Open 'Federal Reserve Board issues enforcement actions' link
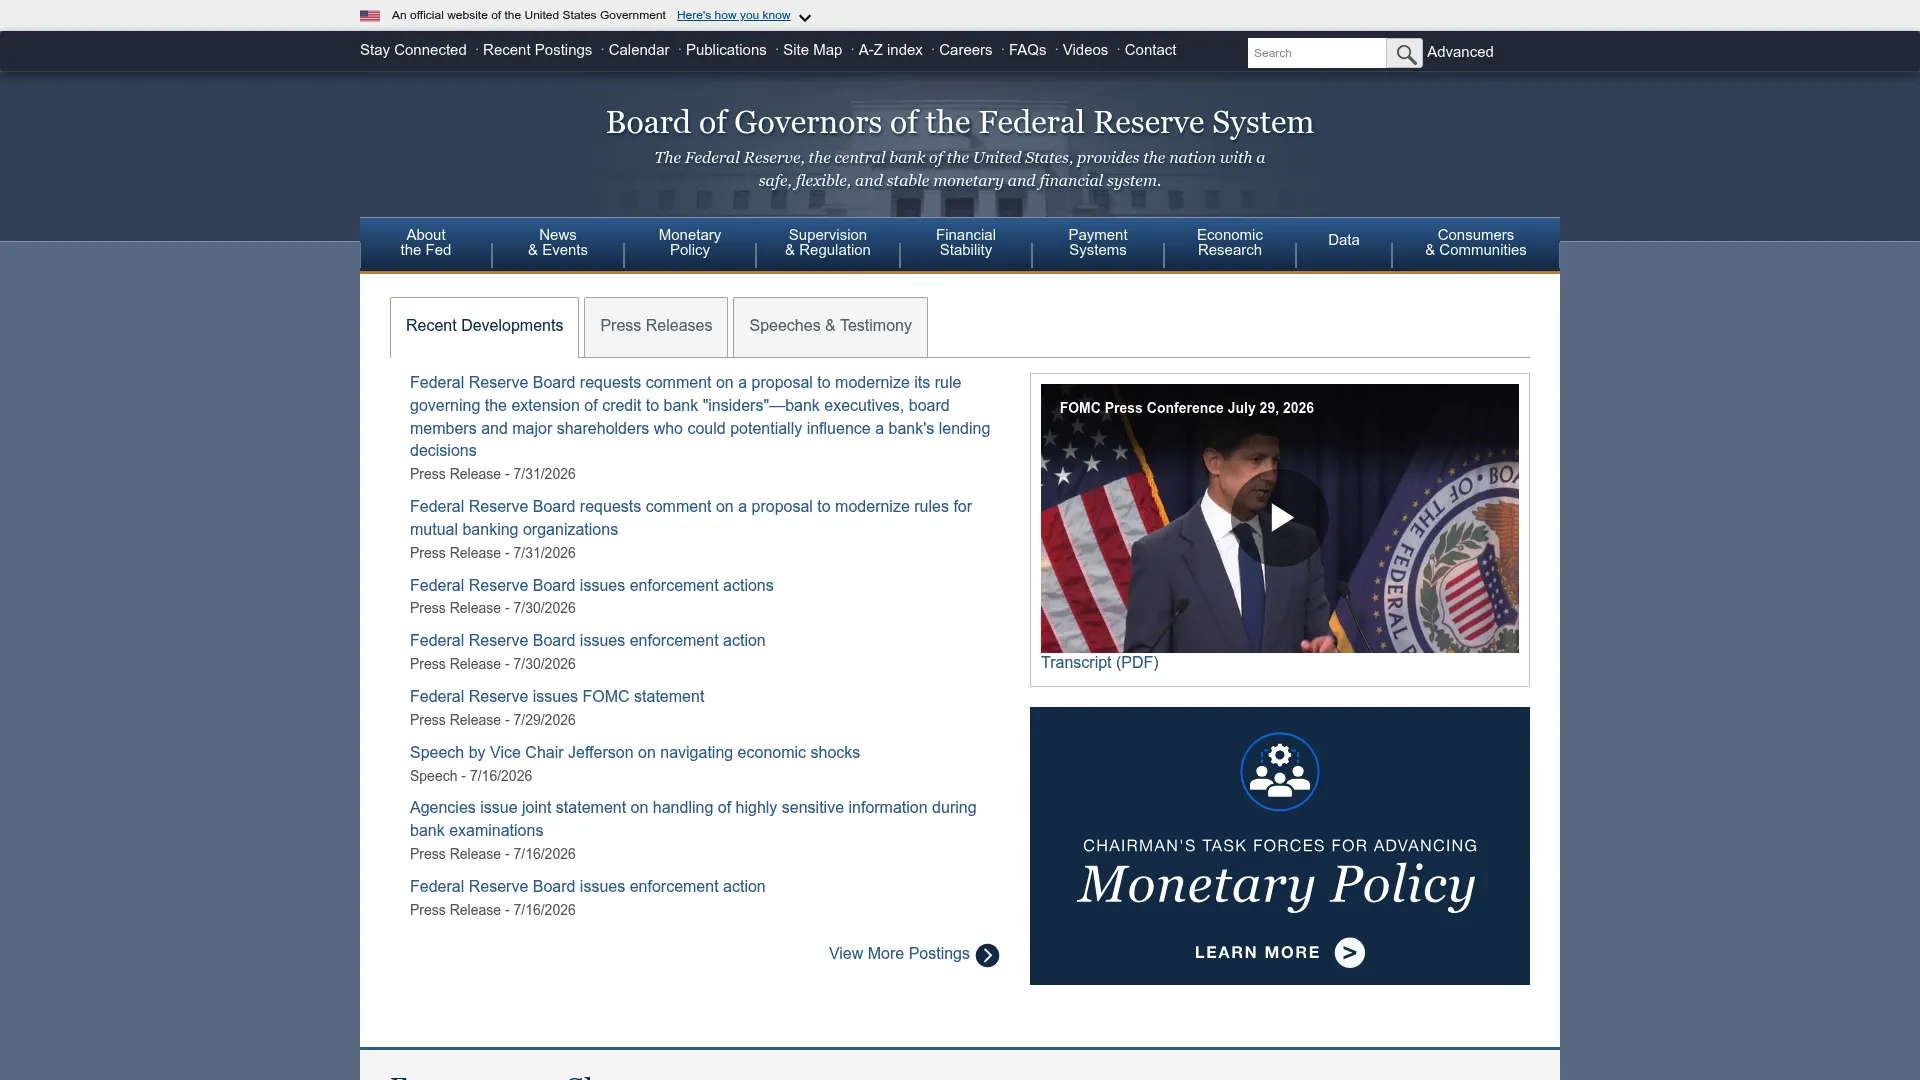Image resolution: width=1920 pixels, height=1080 pixels. tap(591, 586)
